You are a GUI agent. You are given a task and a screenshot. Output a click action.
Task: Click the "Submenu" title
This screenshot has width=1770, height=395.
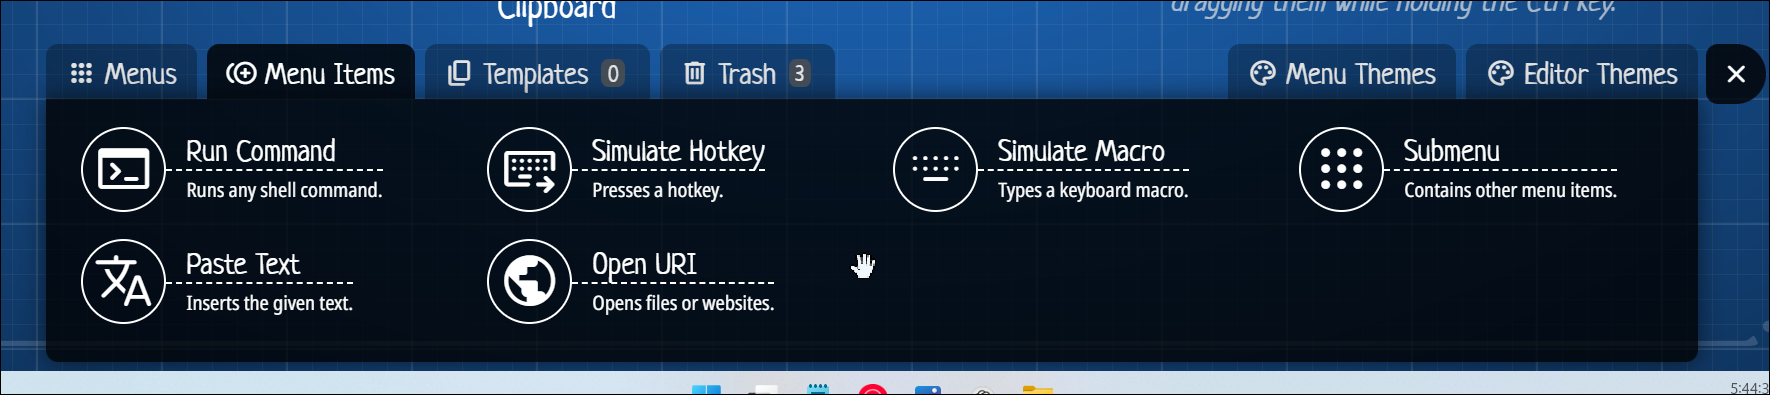coord(1451,151)
